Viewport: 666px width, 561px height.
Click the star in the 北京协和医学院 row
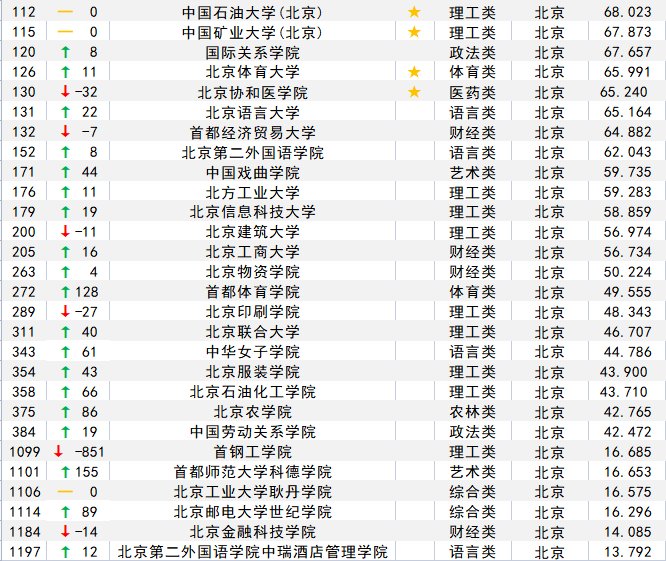tap(414, 92)
